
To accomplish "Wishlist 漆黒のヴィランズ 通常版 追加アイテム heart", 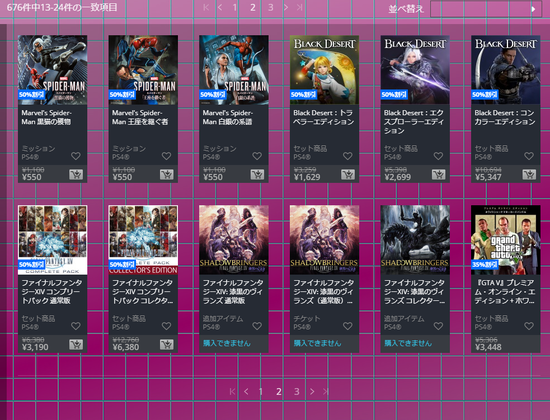I will (x=257, y=326).
